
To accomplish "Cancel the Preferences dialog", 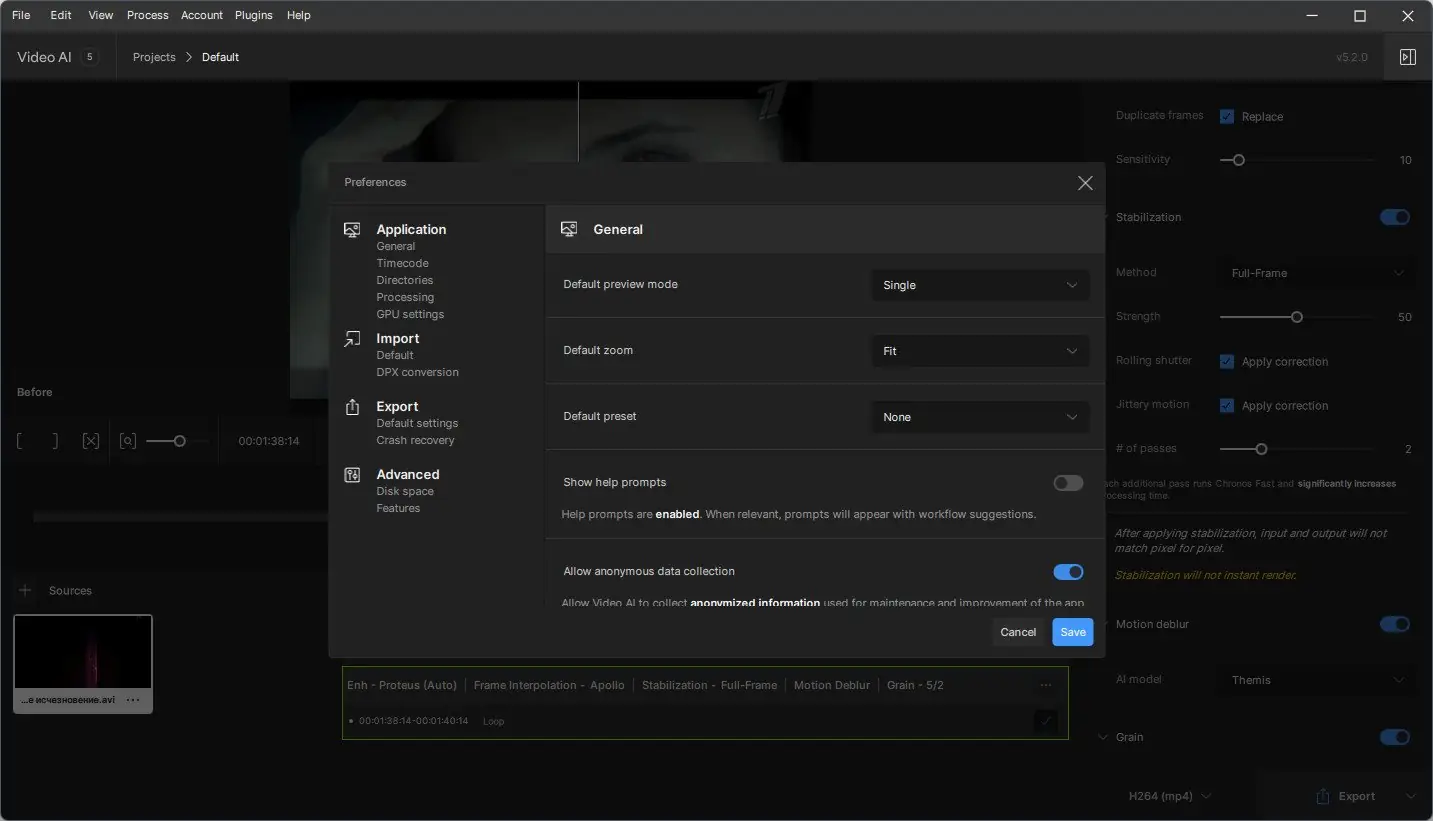I will 1018,632.
